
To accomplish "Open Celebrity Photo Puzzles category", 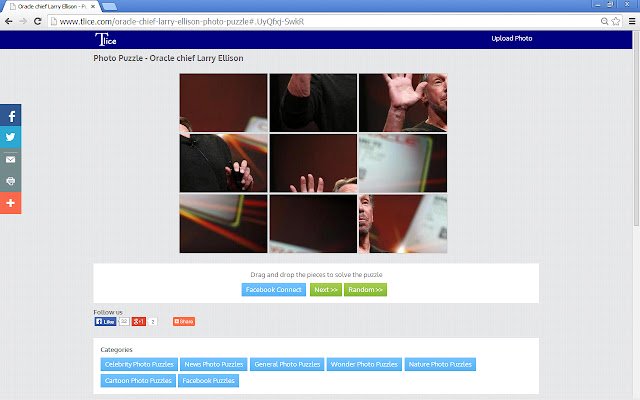I will (139, 364).
